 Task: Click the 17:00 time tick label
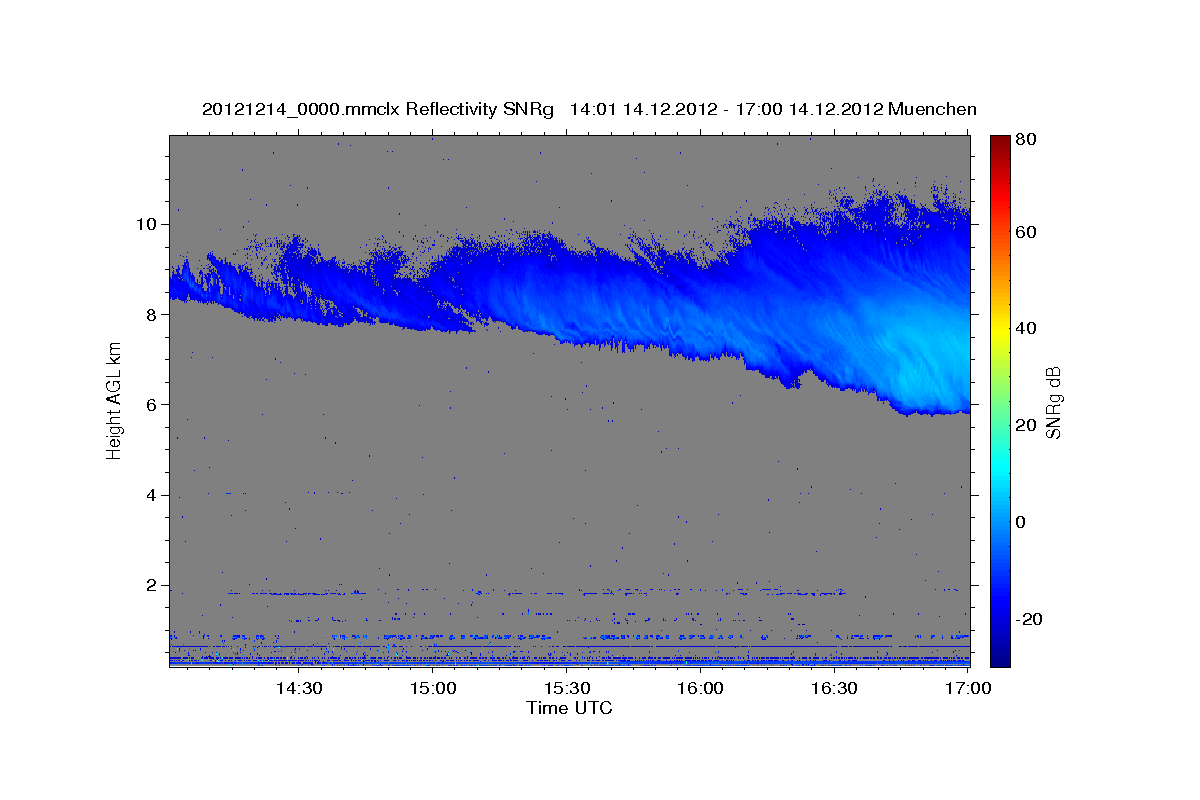tap(968, 688)
